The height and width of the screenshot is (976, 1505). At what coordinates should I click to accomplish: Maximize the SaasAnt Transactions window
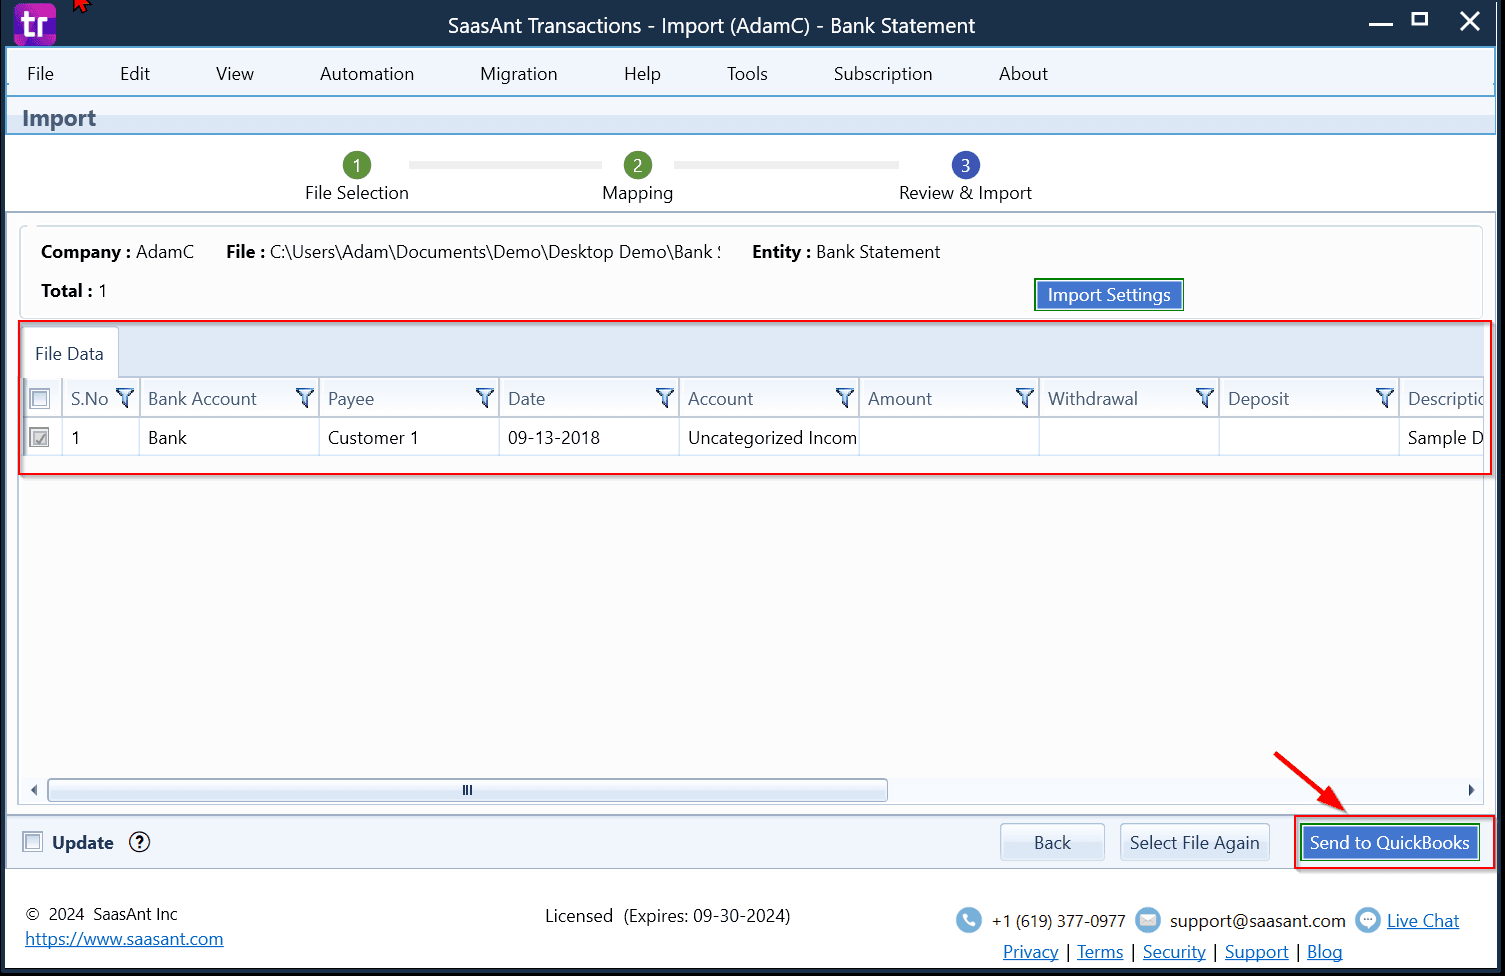click(x=1420, y=20)
